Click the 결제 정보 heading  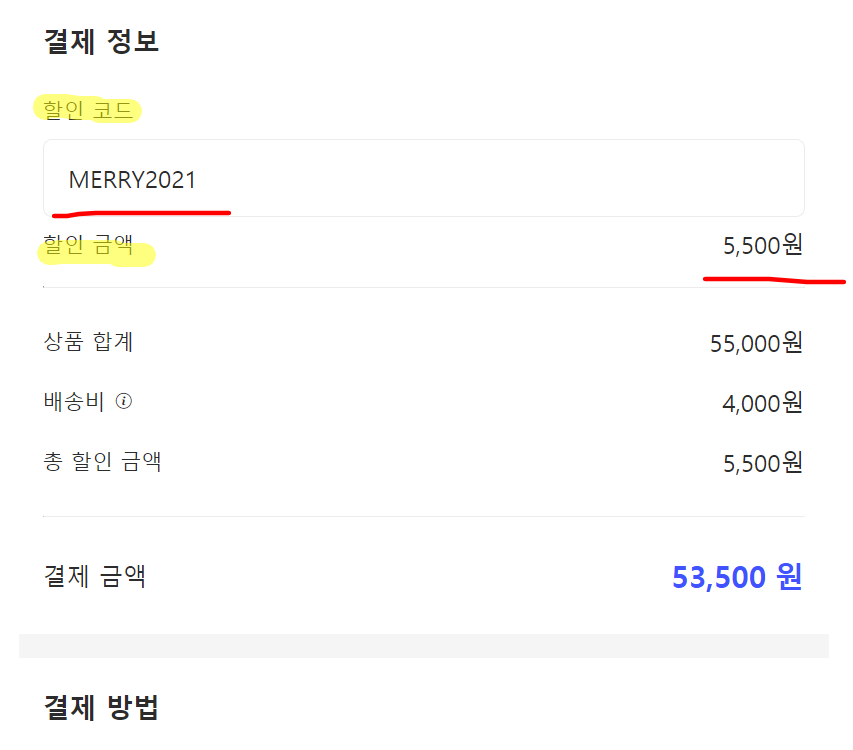pyautogui.click(x=101, y=41)
